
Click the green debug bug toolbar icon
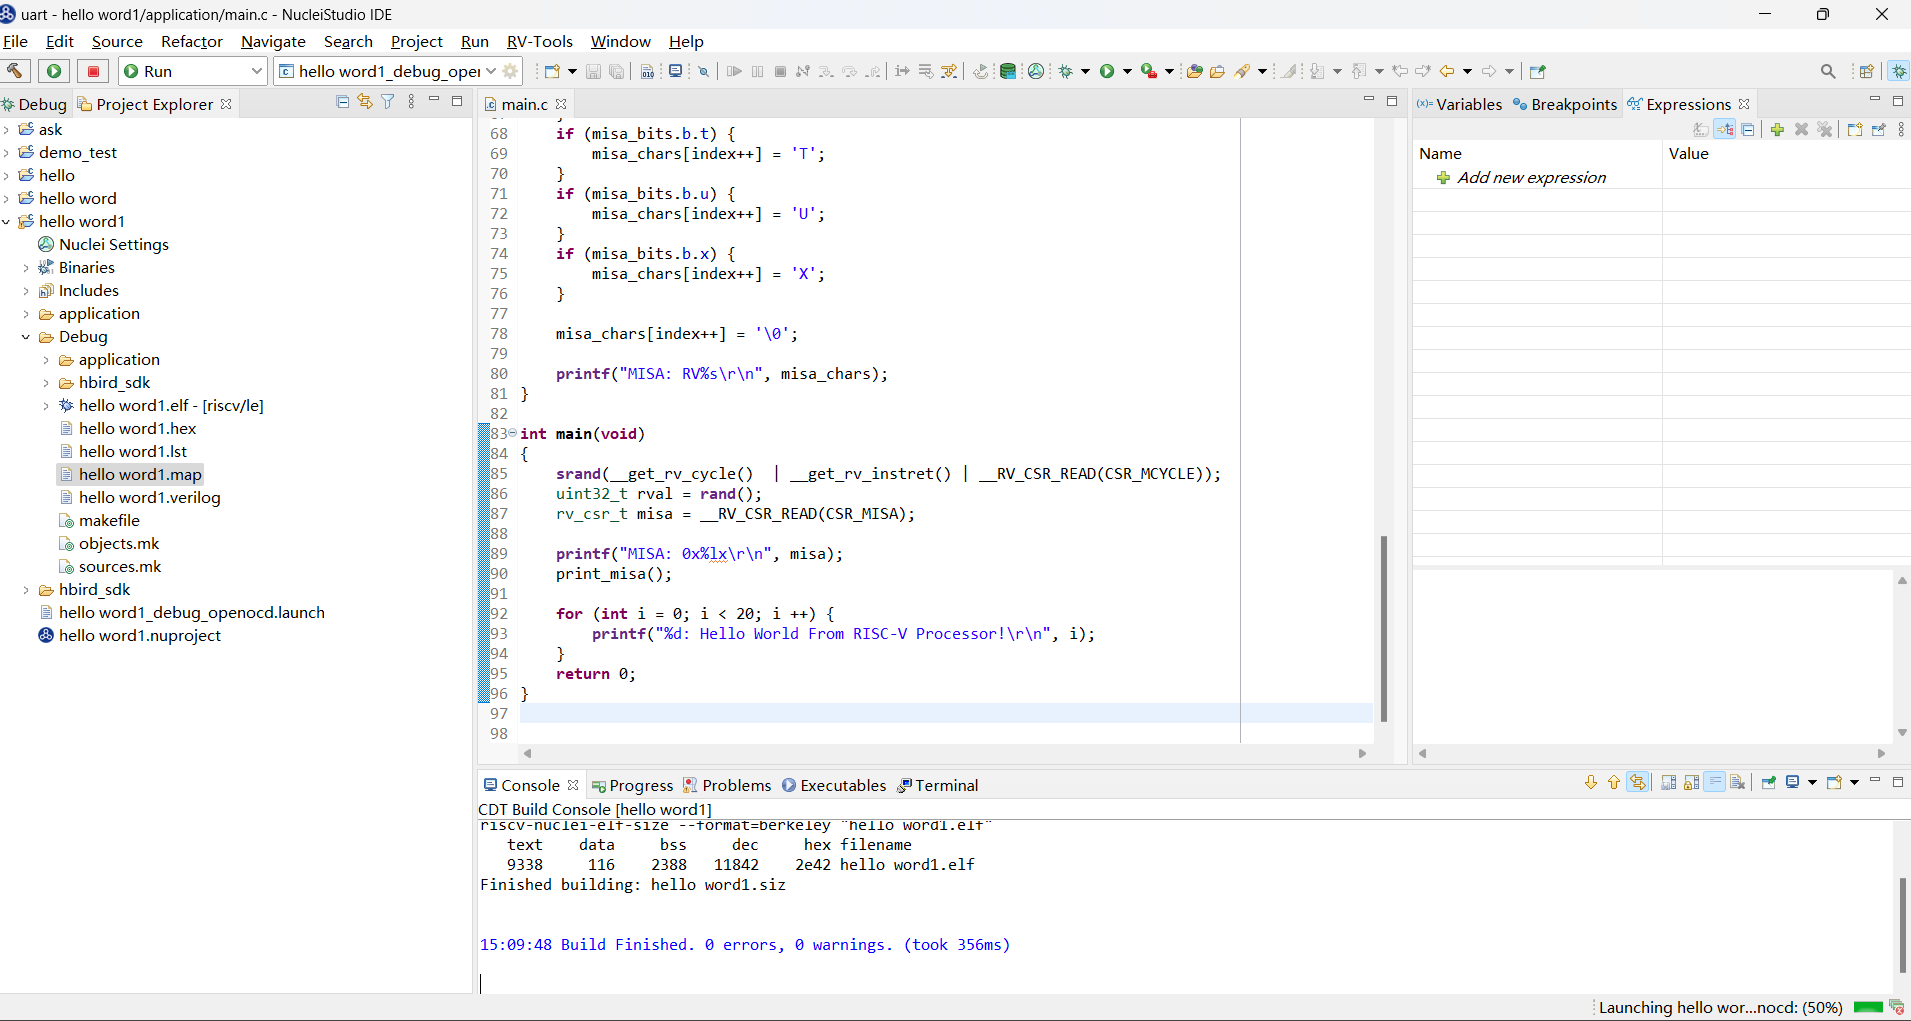[x=1066, y=71]
